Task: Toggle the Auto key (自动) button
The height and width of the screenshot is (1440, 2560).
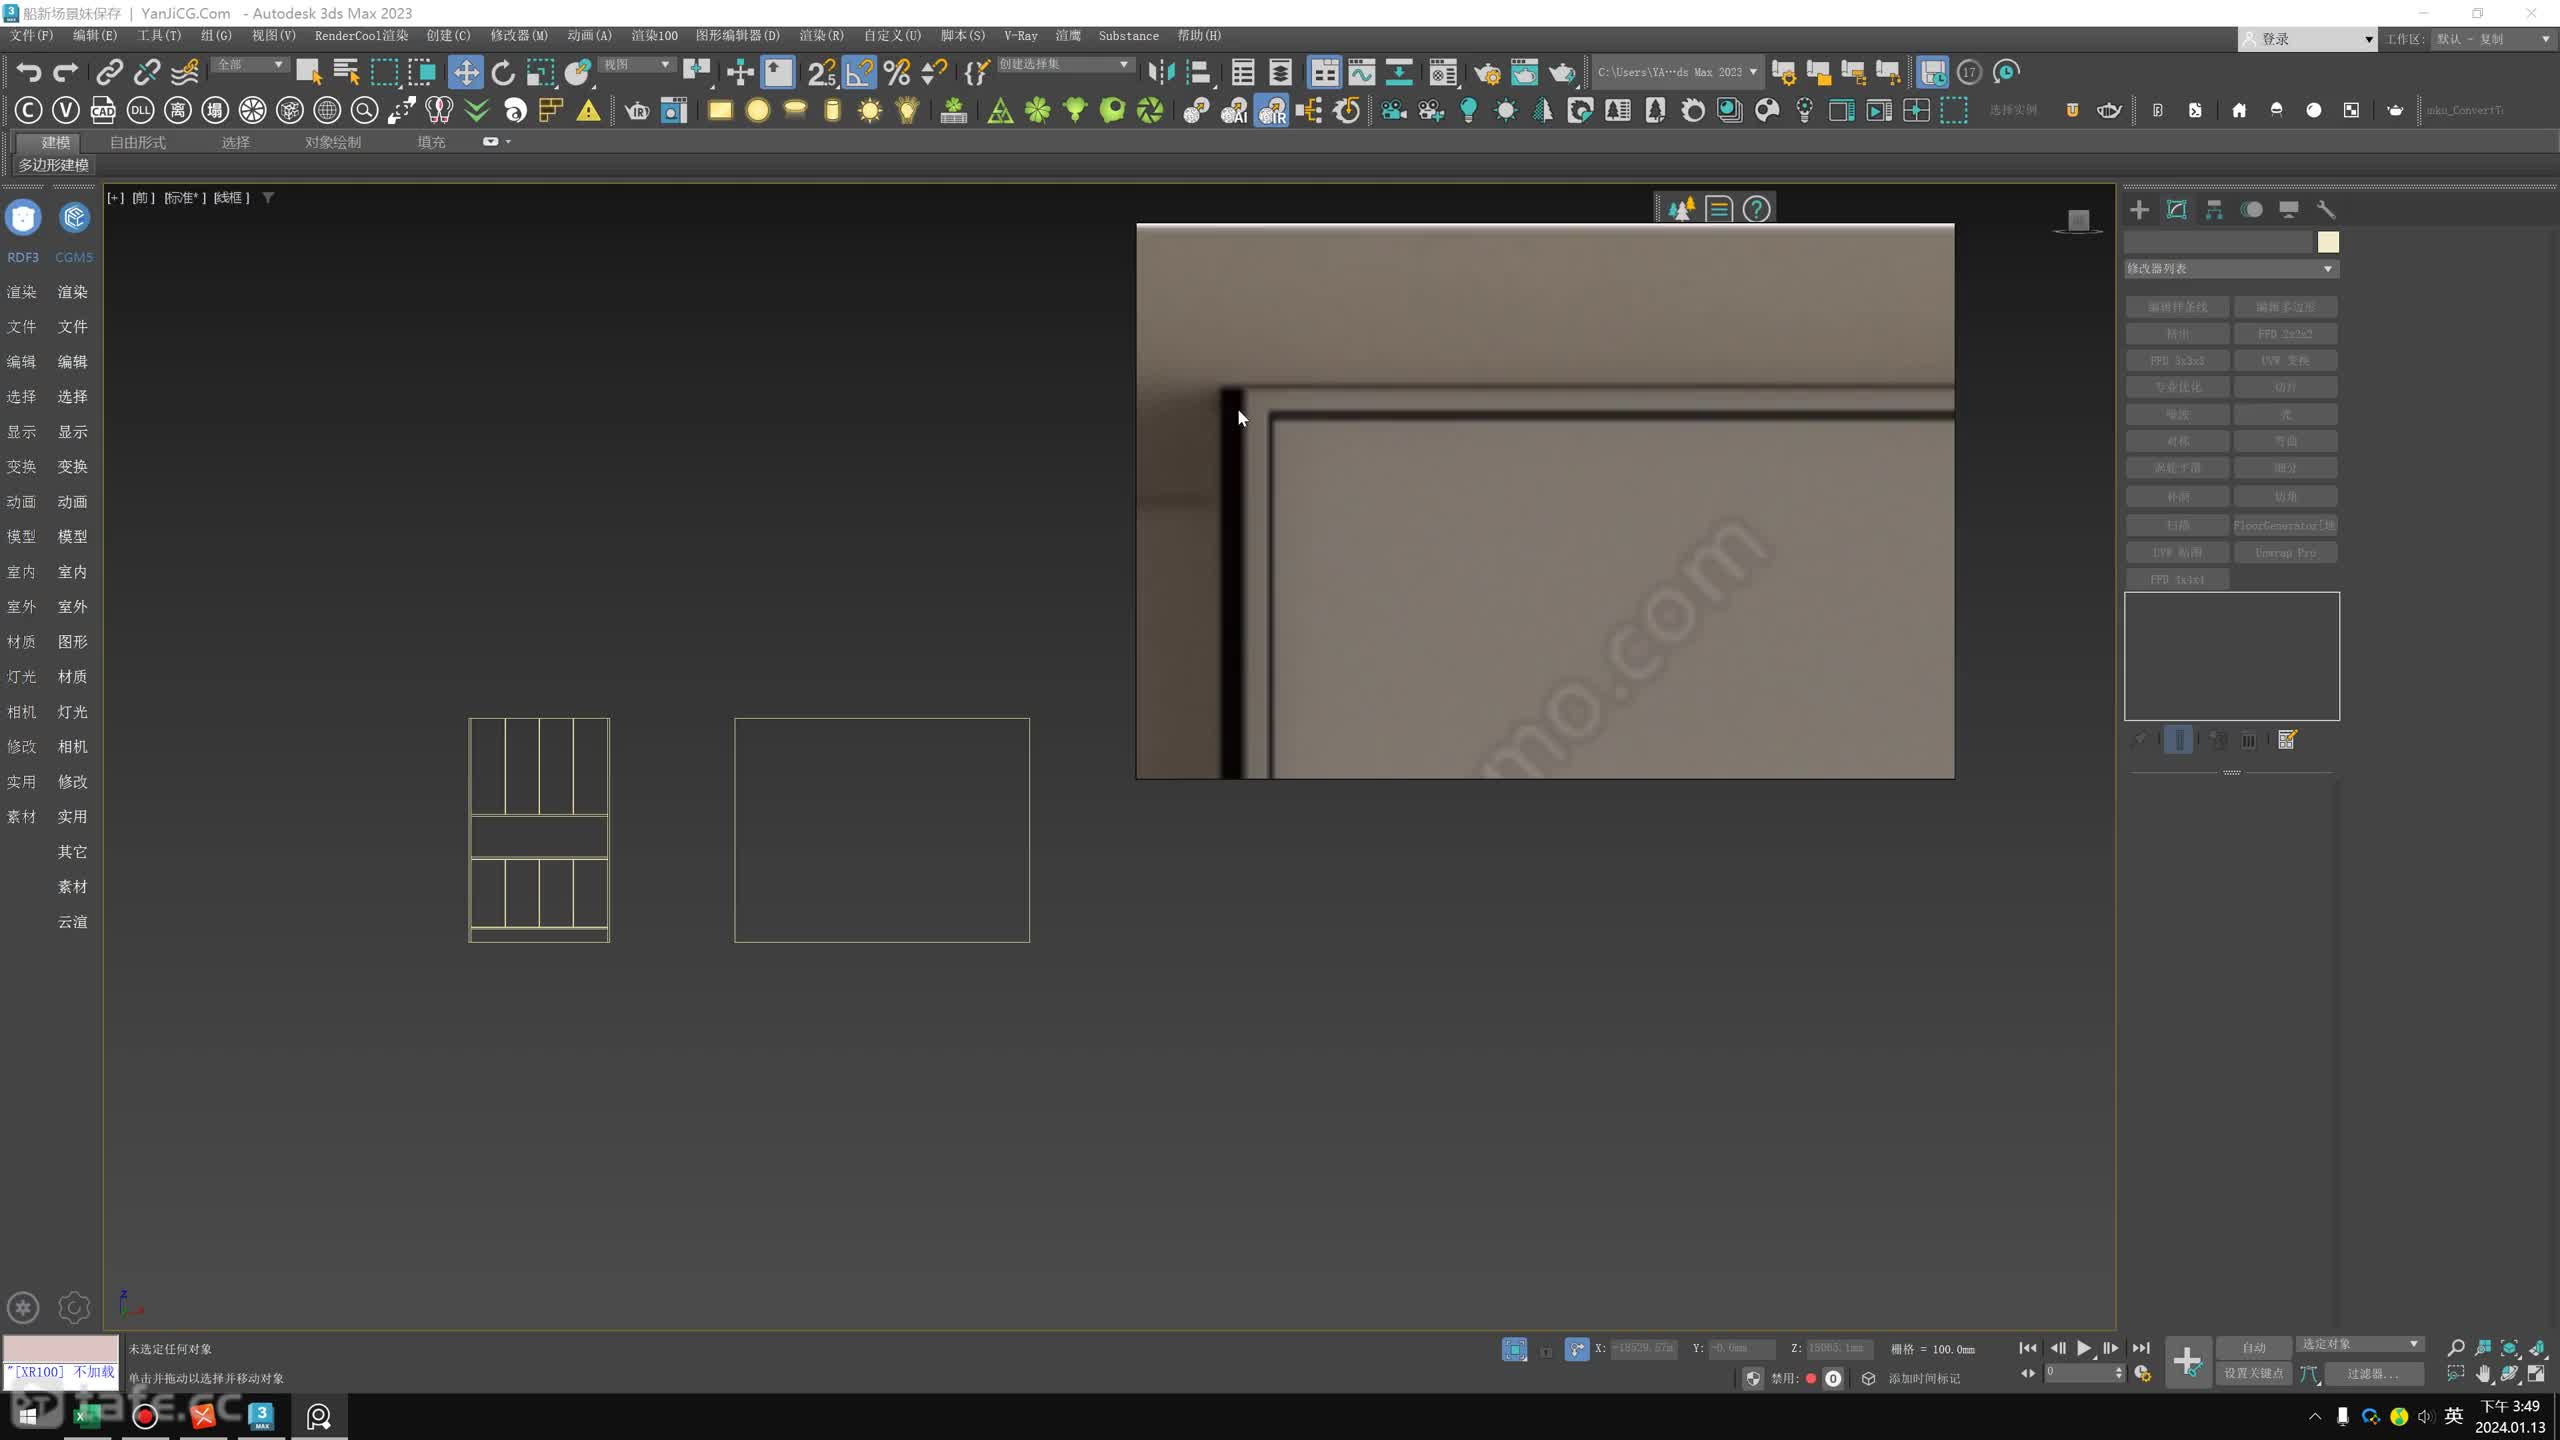Action: [x=2254, y=1347]
